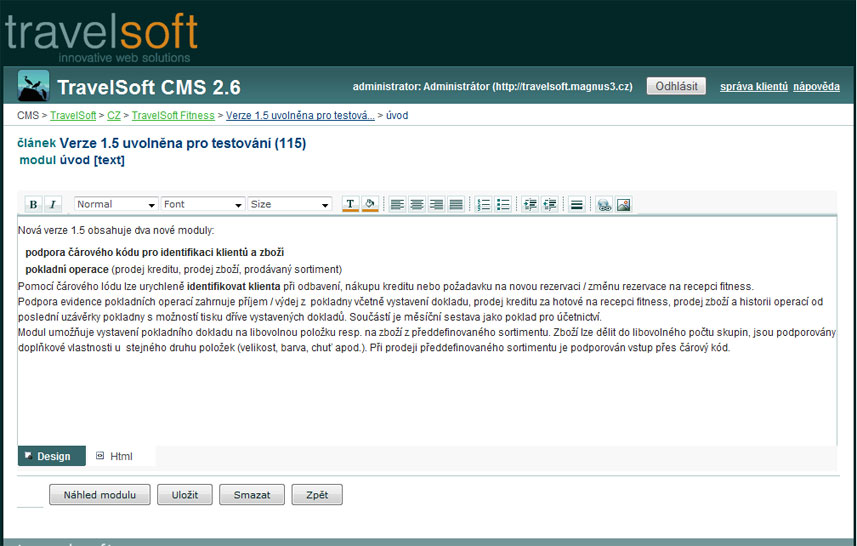The width and height of the screenshot is (857, 546).
Task: Insert a bulleted list
Action: [503, 204]
